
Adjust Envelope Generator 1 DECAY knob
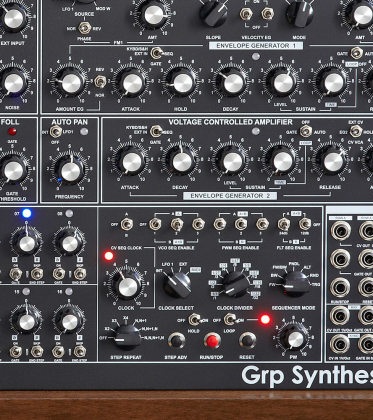[x=233, y=83]
